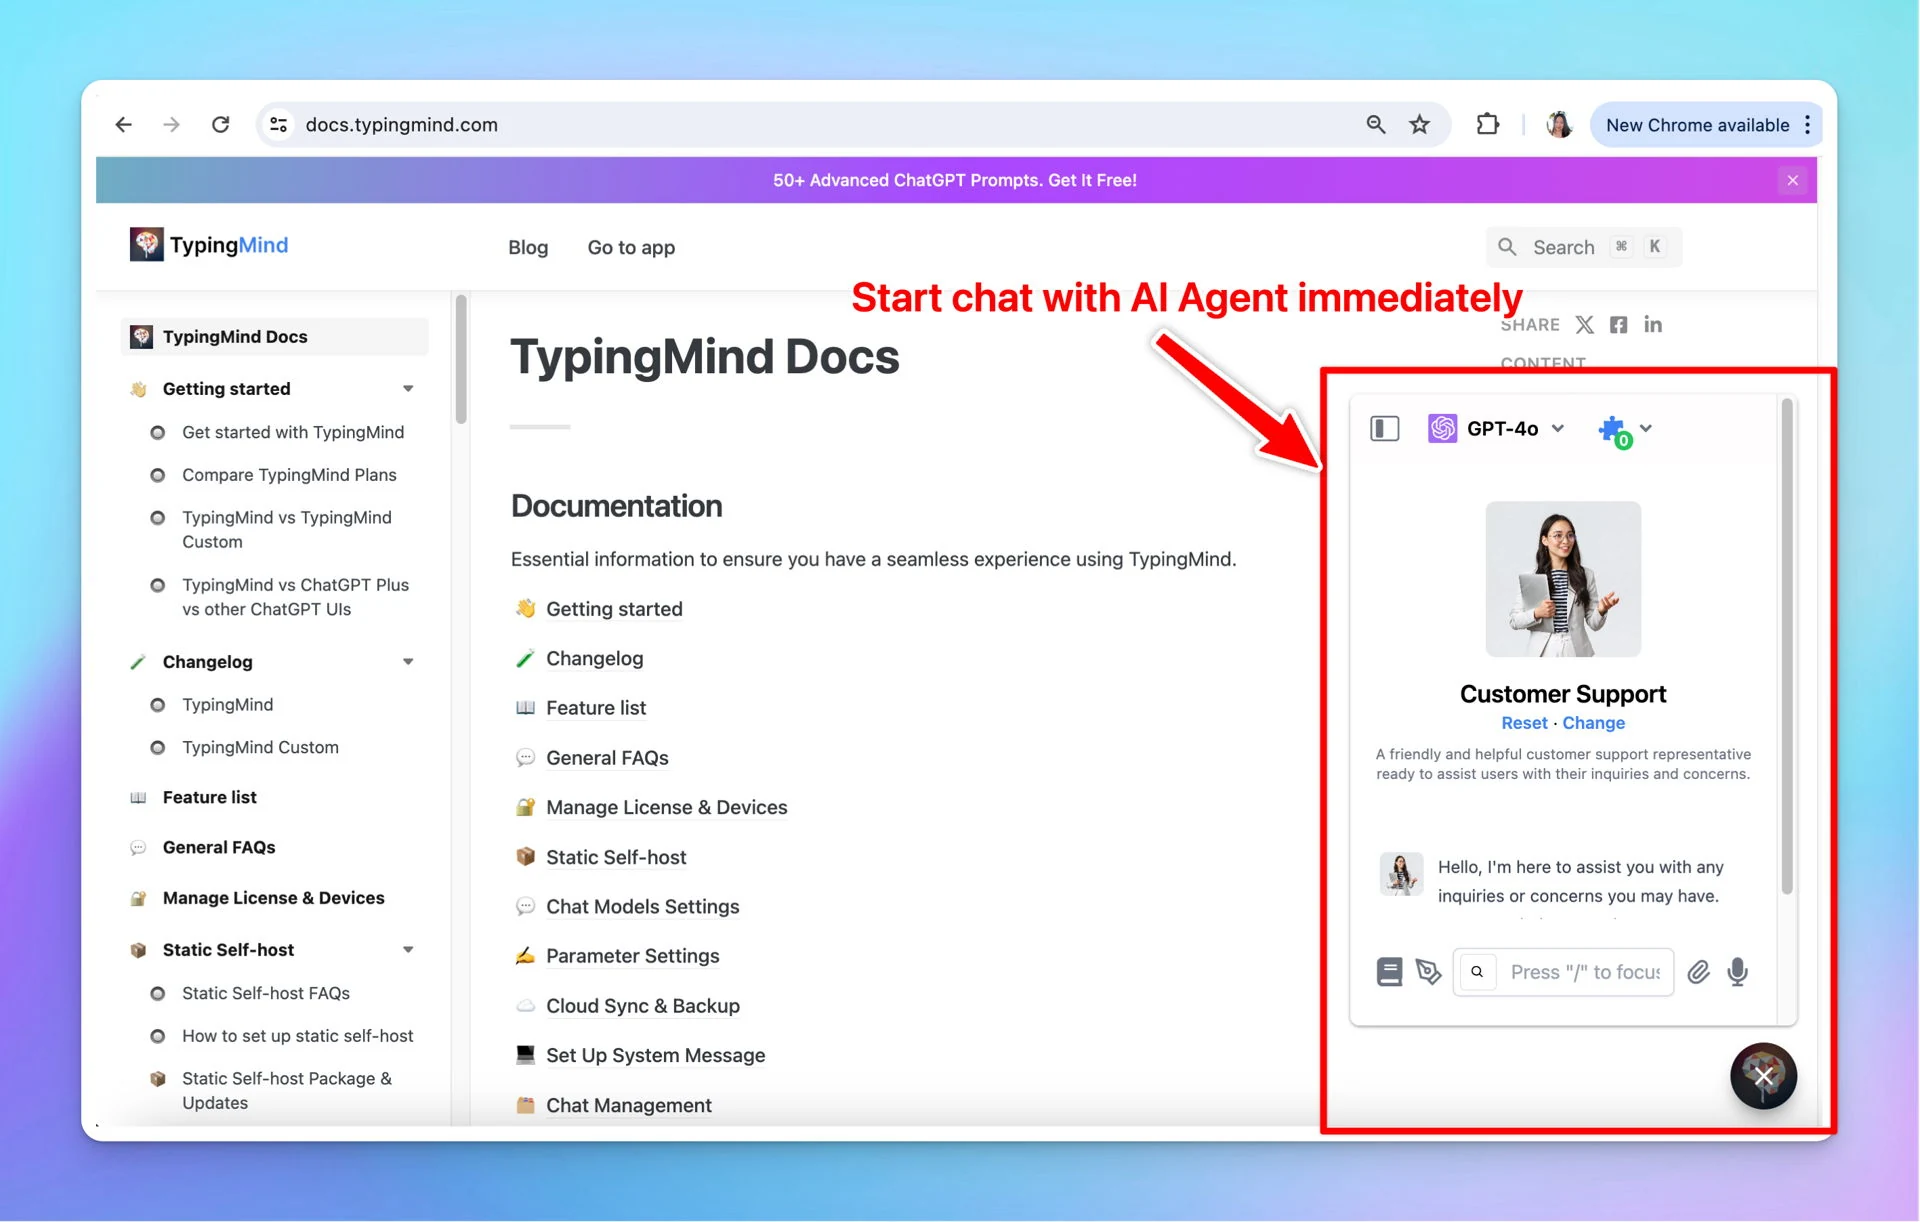Open site info icon left of the URL
Screen dimensions: 1920x1222
[279, 125]
